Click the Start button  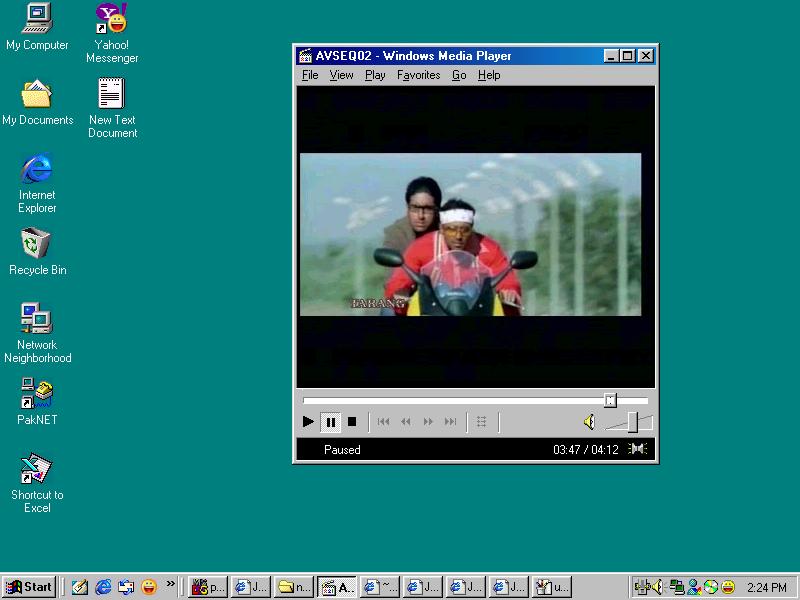(29, 587)
